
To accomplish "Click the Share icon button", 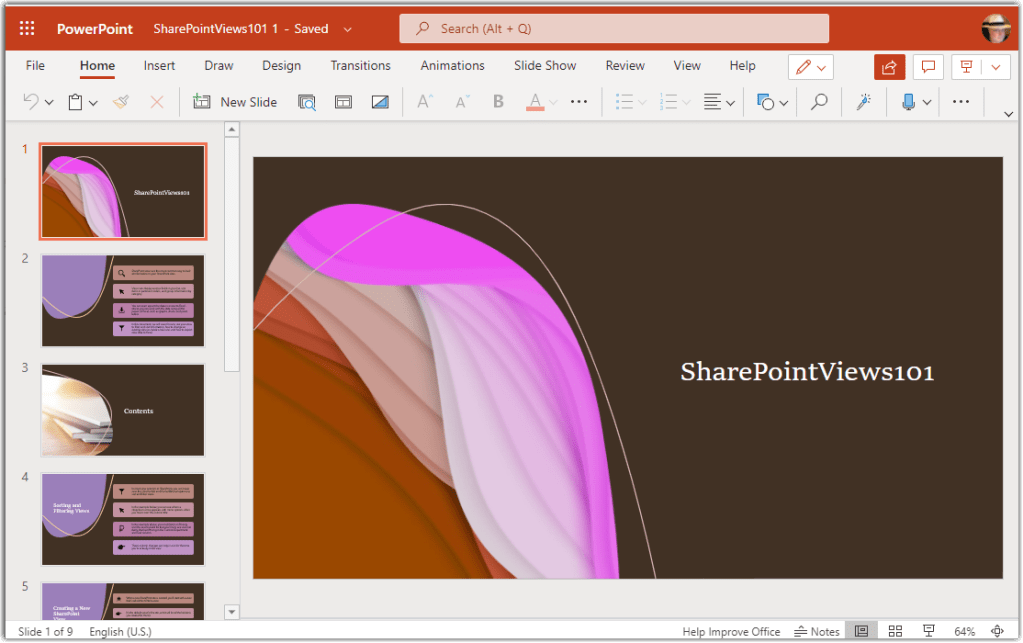I will point(888,66).
